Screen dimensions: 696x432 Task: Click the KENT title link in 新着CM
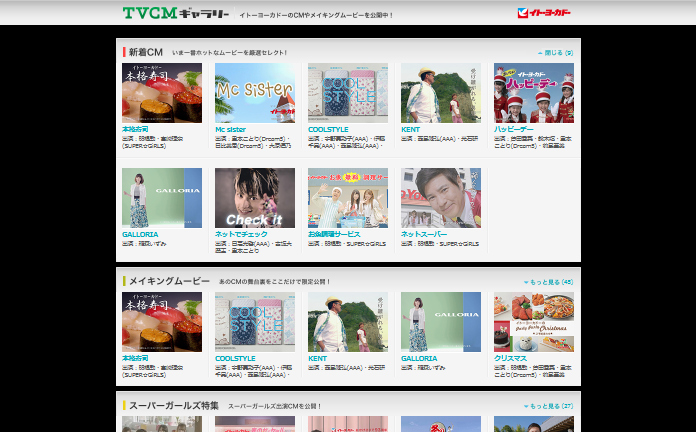point(410,129)
